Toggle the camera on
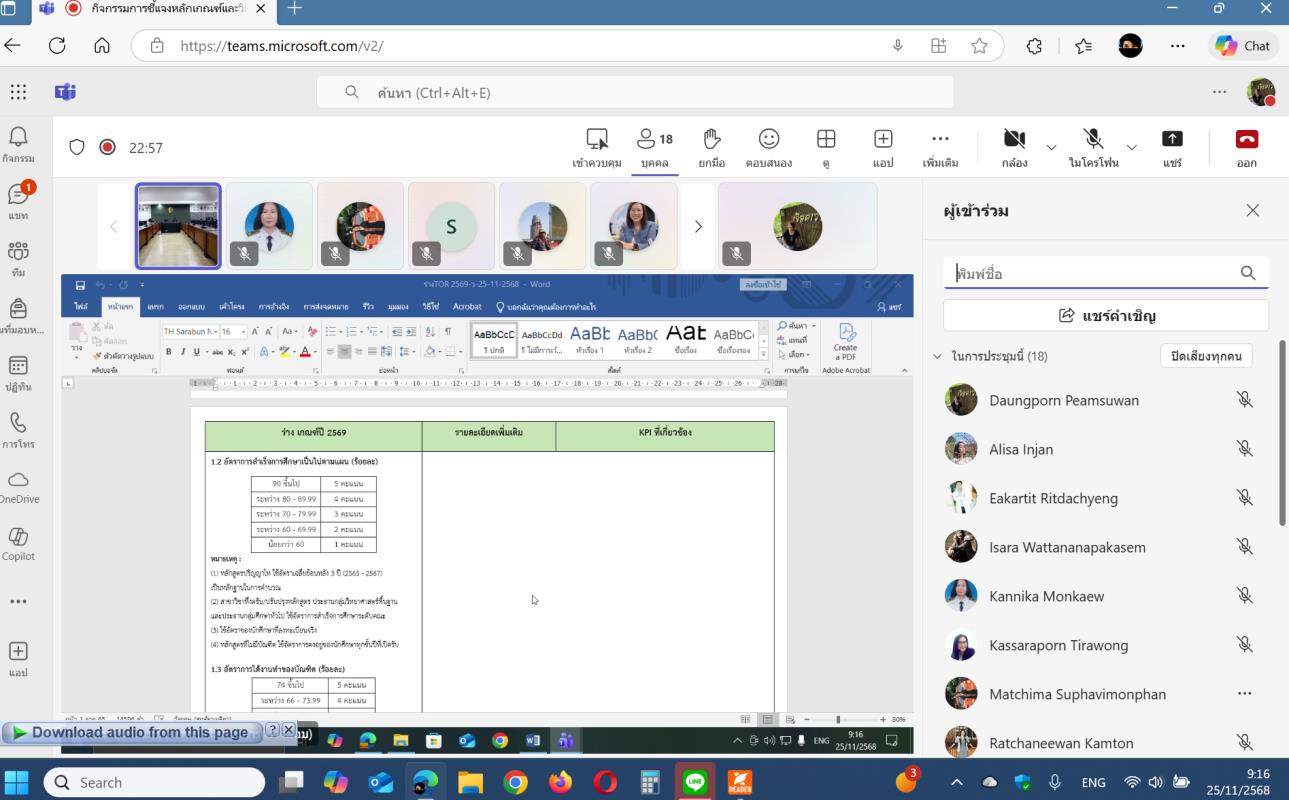 coord(1014,147)
